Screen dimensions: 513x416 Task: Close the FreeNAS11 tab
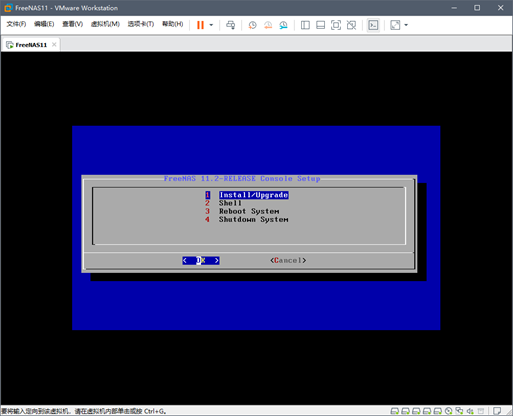tap(54, 45)
